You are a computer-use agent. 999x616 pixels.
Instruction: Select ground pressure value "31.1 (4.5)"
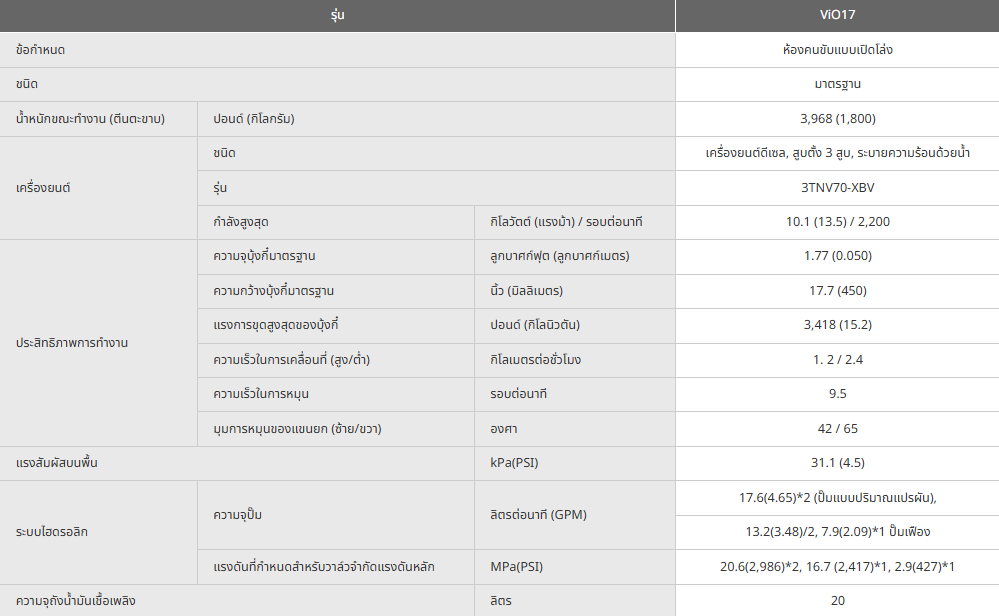(x=837, y=463)
